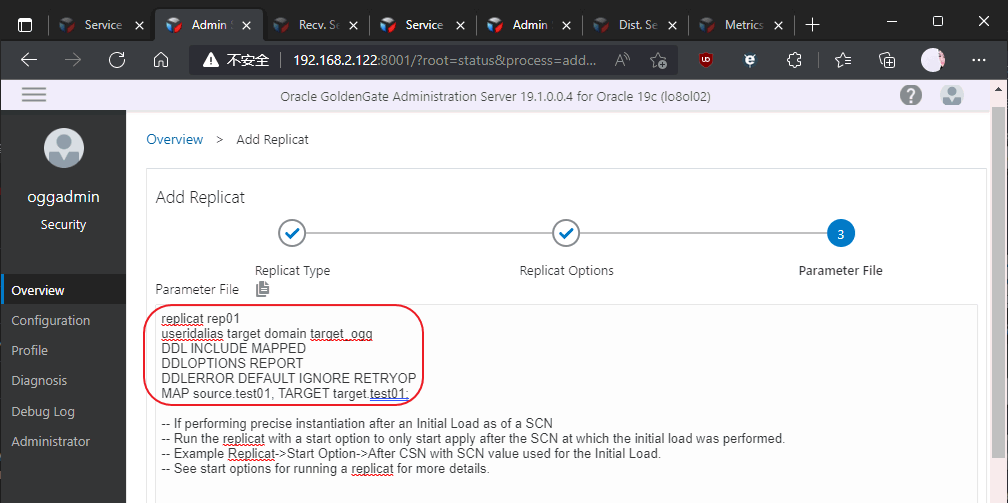1008x503 pixels.
Task: Switch to Dist. Server tab
Action: (635, 25)
